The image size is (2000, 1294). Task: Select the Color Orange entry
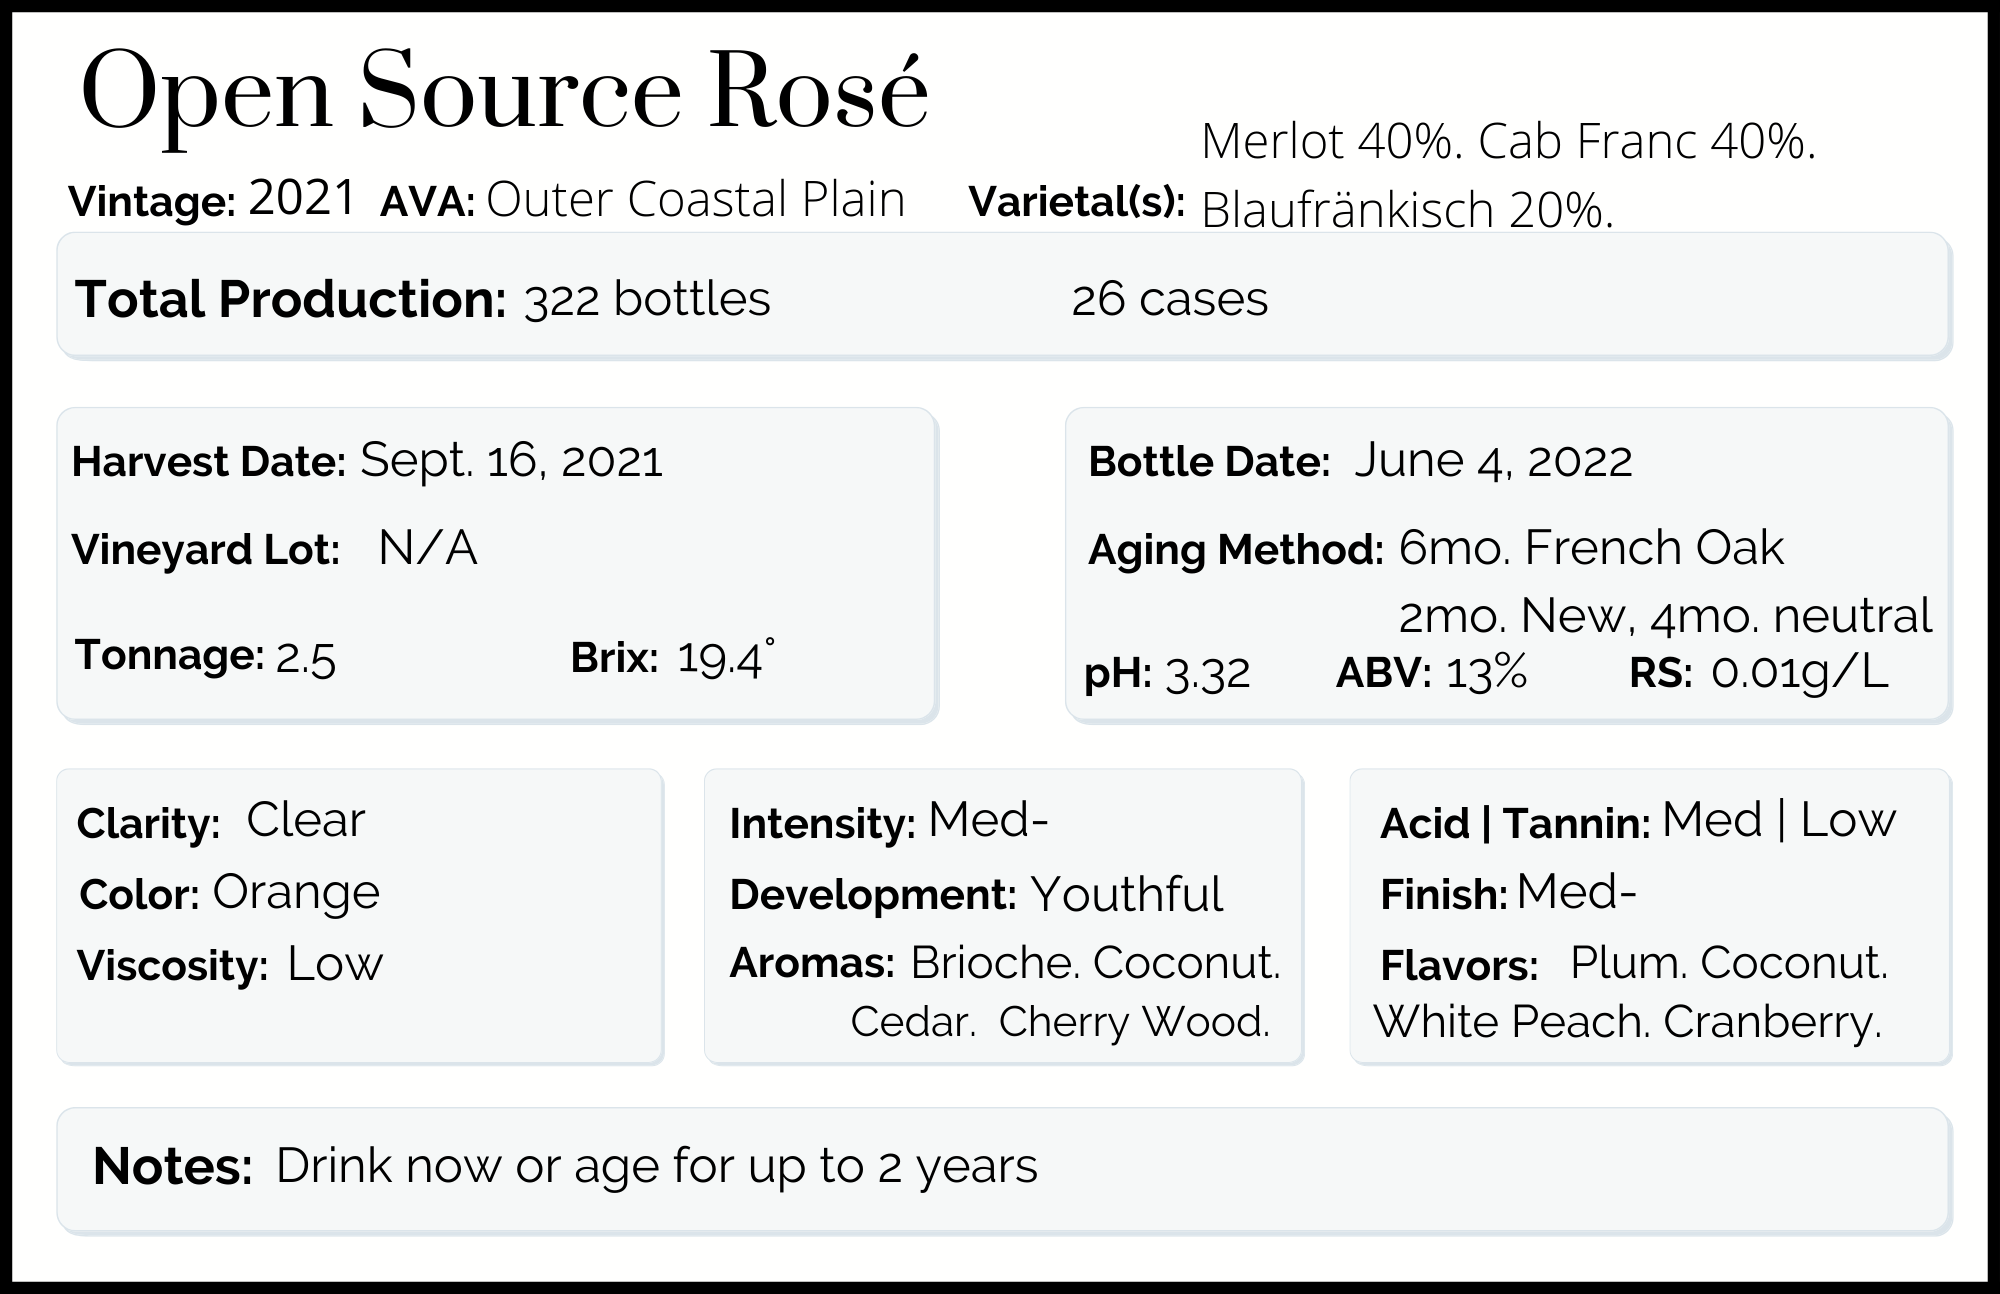(296, 893)
